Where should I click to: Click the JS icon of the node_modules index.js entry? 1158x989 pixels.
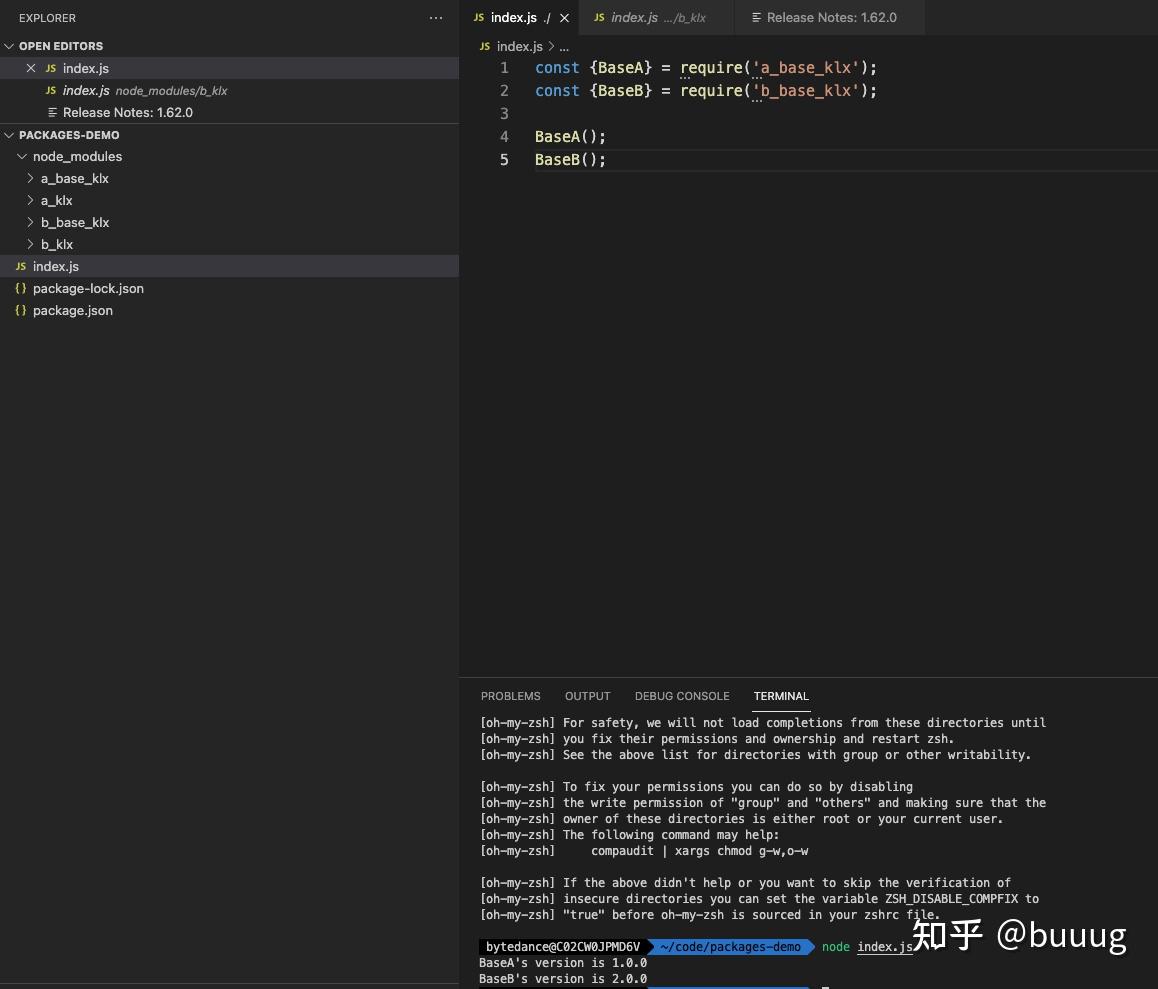pyautogui.click(x=49, y=91)
